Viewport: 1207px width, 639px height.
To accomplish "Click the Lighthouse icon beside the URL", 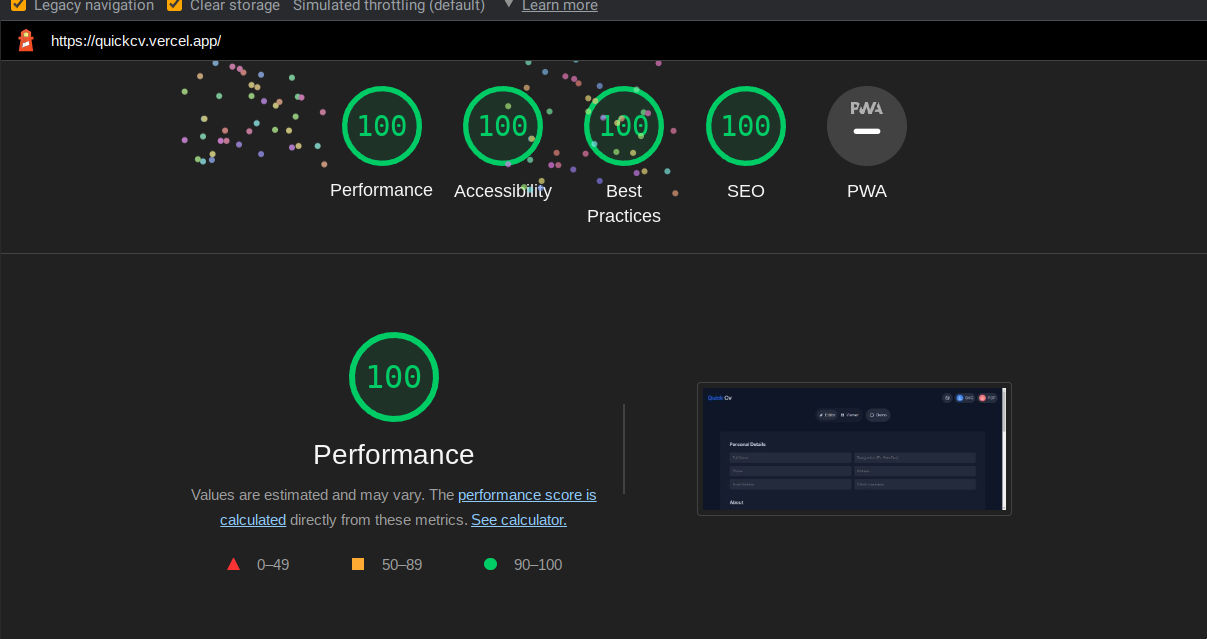I will coord(25,41).
